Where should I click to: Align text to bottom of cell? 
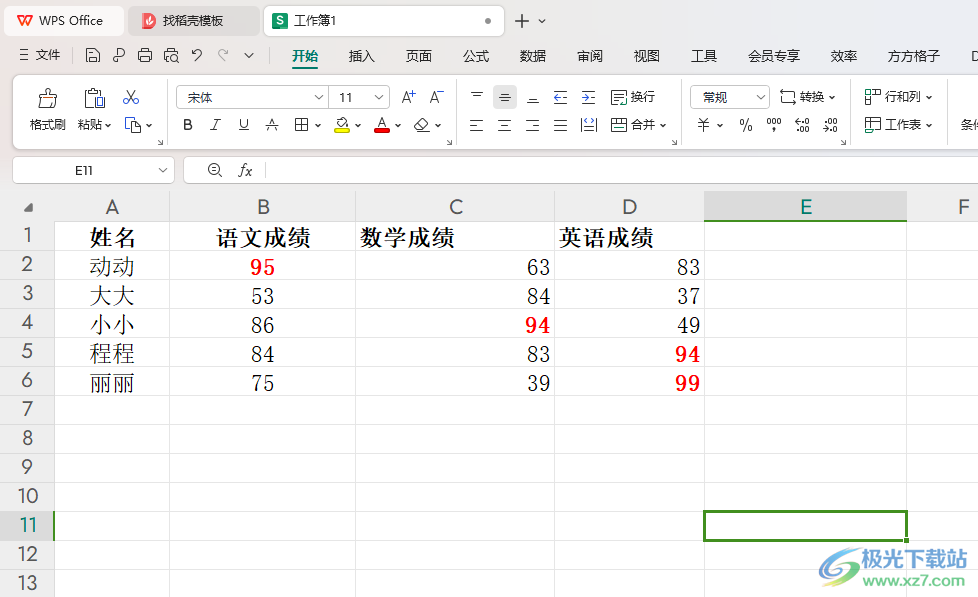click(533, 97)
